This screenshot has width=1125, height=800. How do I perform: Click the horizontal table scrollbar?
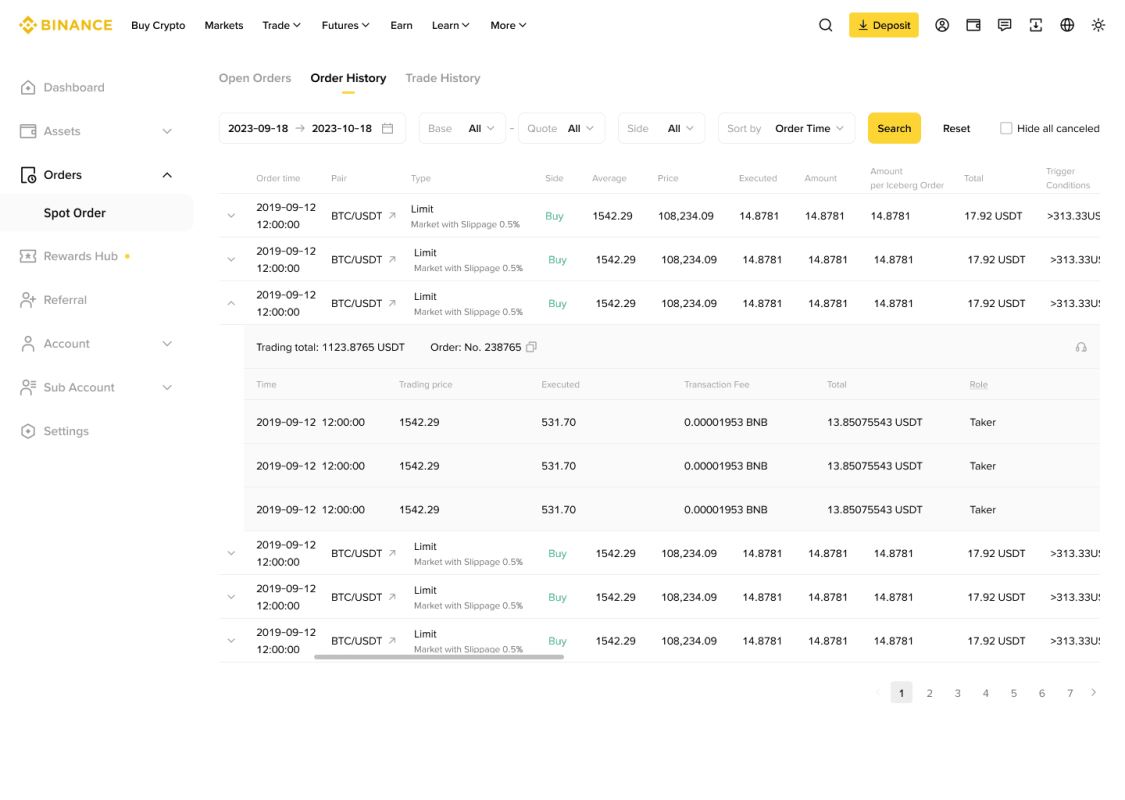pos(439,657)
